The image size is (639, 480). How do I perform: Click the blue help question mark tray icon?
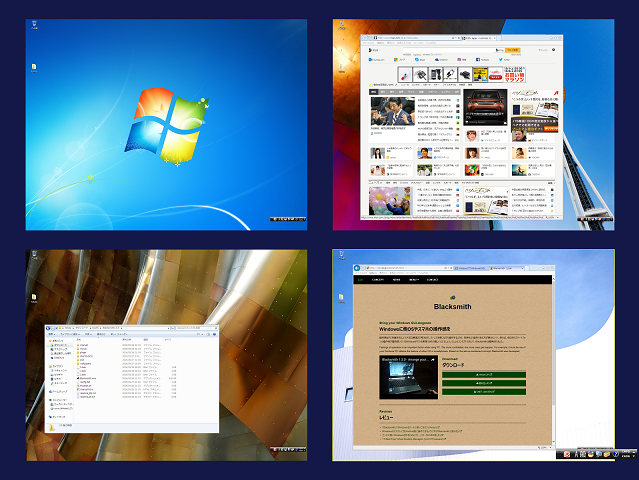pos(615,454)
